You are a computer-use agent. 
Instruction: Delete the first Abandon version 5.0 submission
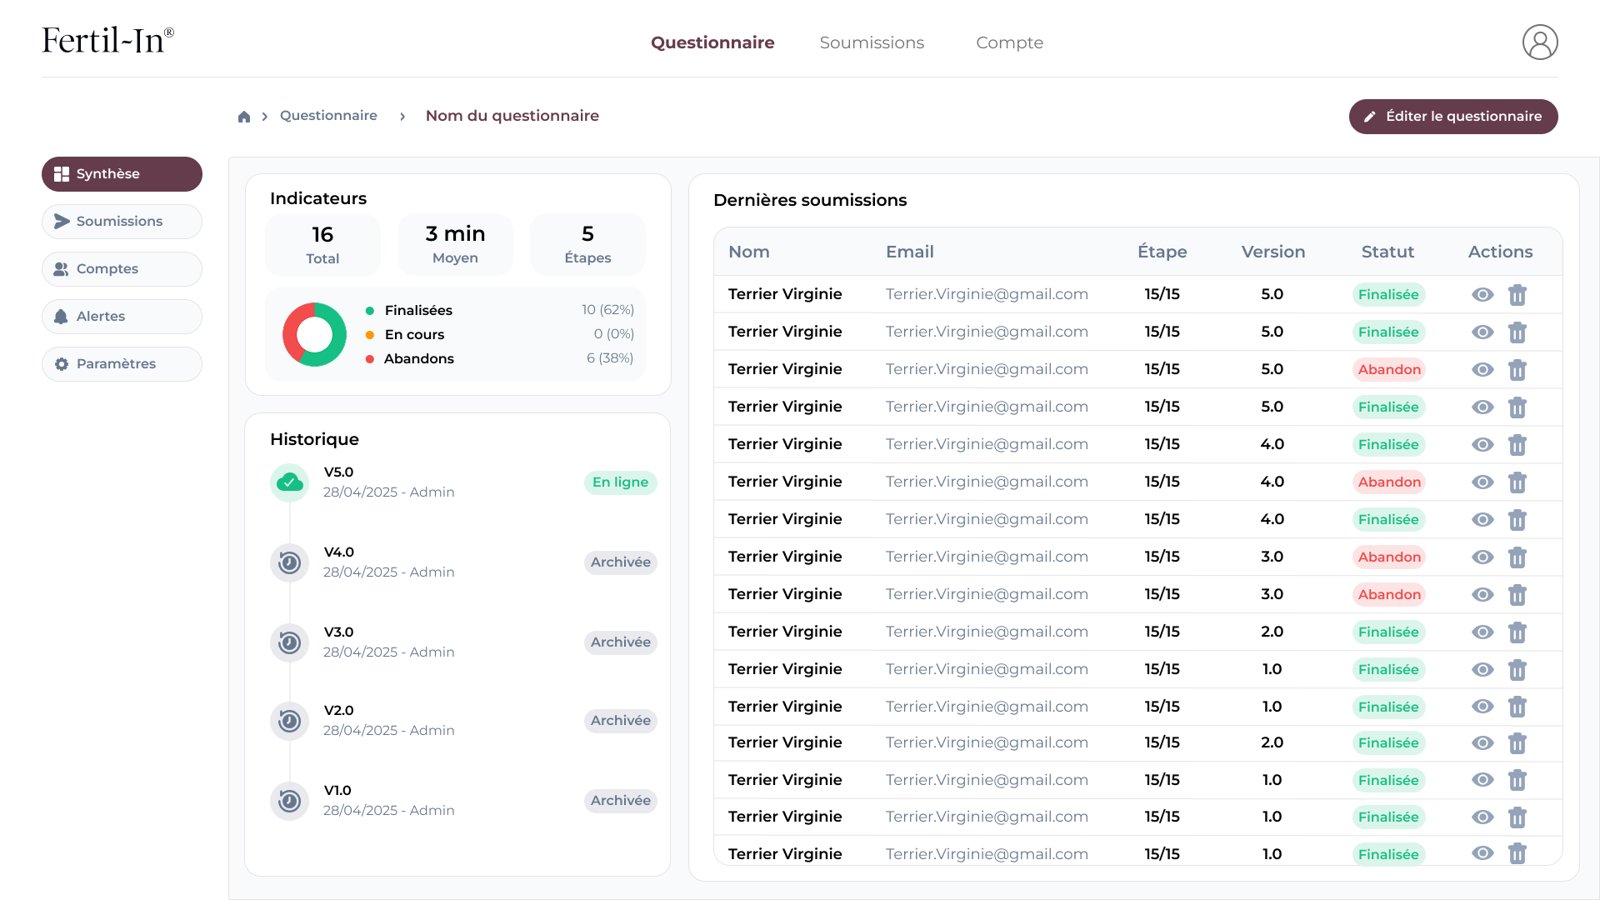[1517, 370]
